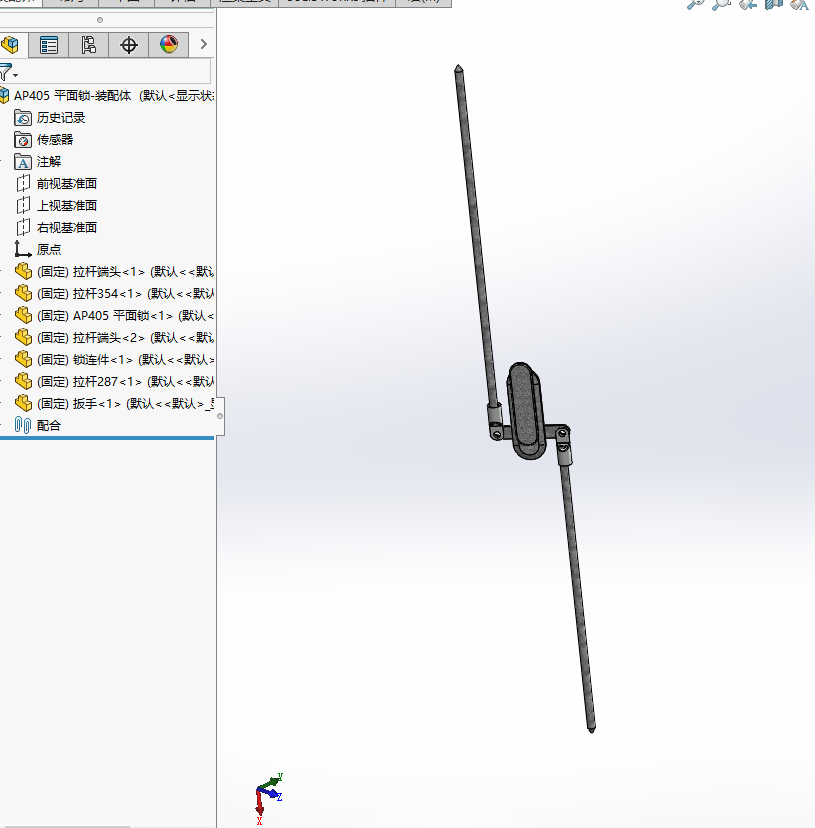Select the 配合 mates folder label
This screenshot has width=815, height=828.
point(49,425)
